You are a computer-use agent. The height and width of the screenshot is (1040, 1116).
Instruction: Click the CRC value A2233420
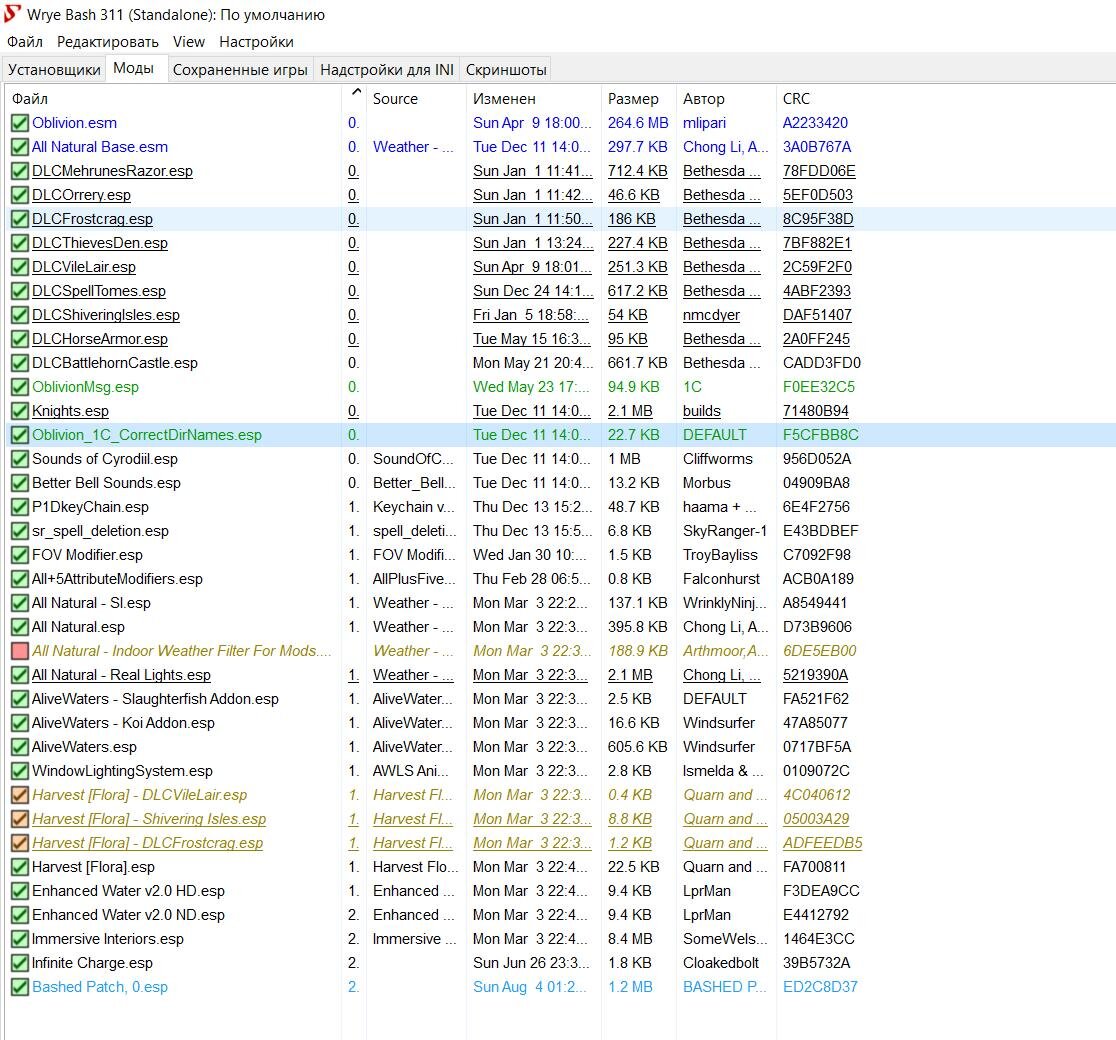815,123
